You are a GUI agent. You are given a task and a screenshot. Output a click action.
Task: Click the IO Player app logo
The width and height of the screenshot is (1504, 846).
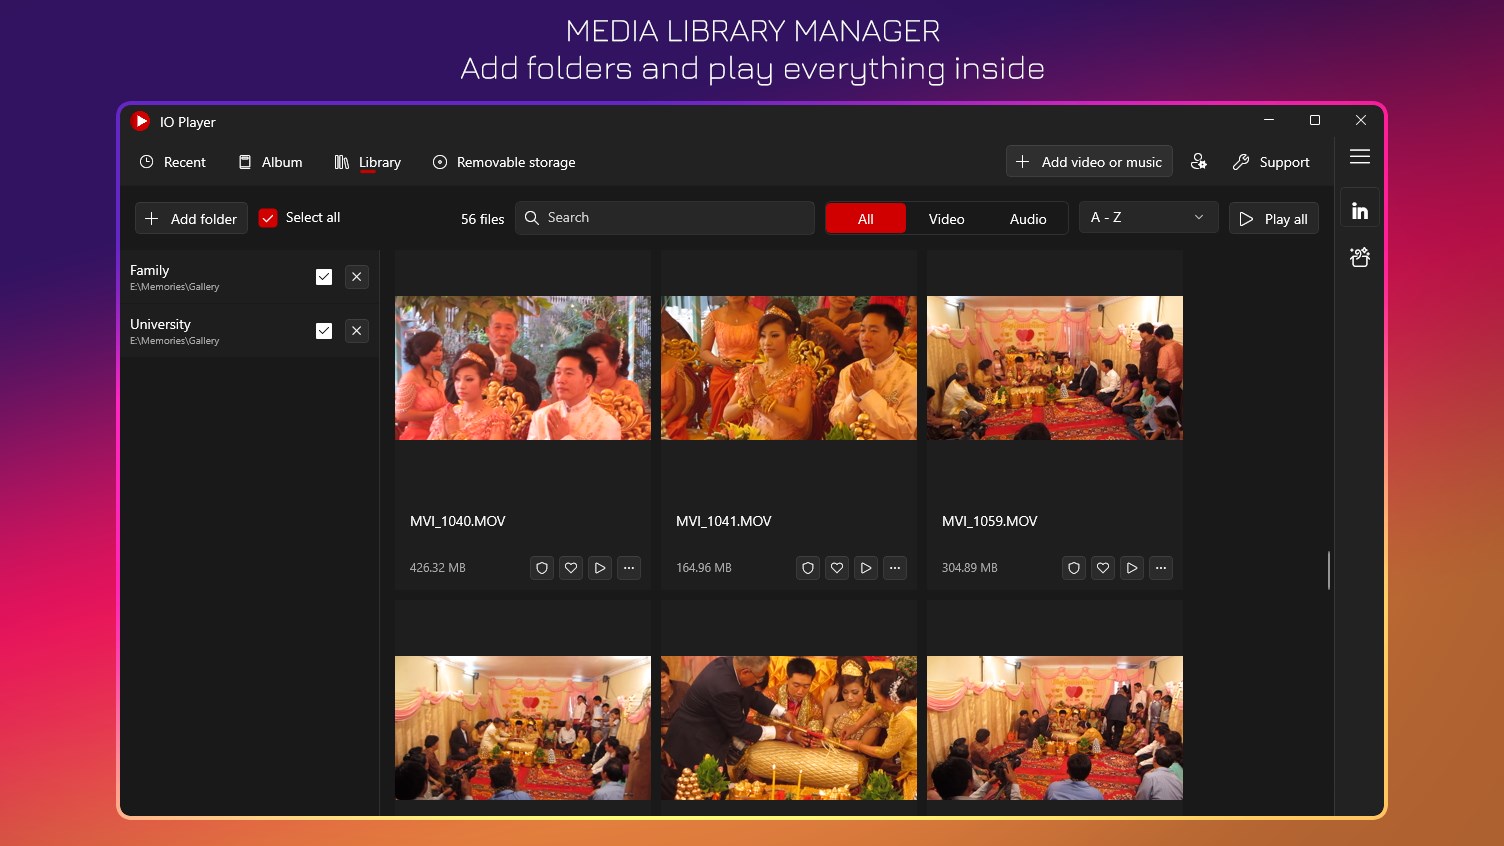[x=140, y=121]
